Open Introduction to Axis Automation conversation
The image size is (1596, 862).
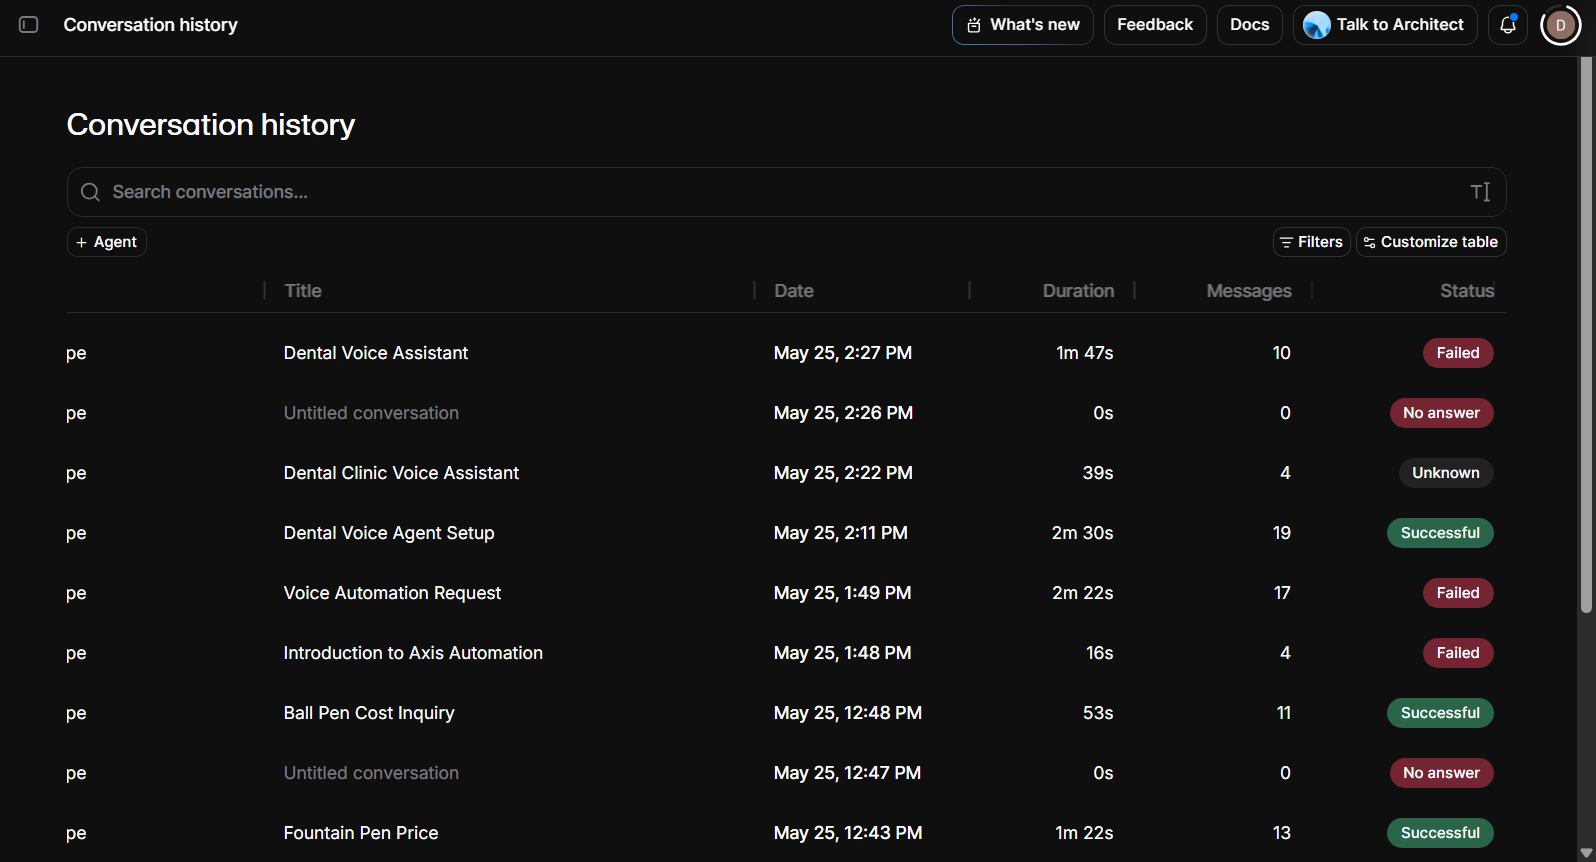tap(413, 653)
